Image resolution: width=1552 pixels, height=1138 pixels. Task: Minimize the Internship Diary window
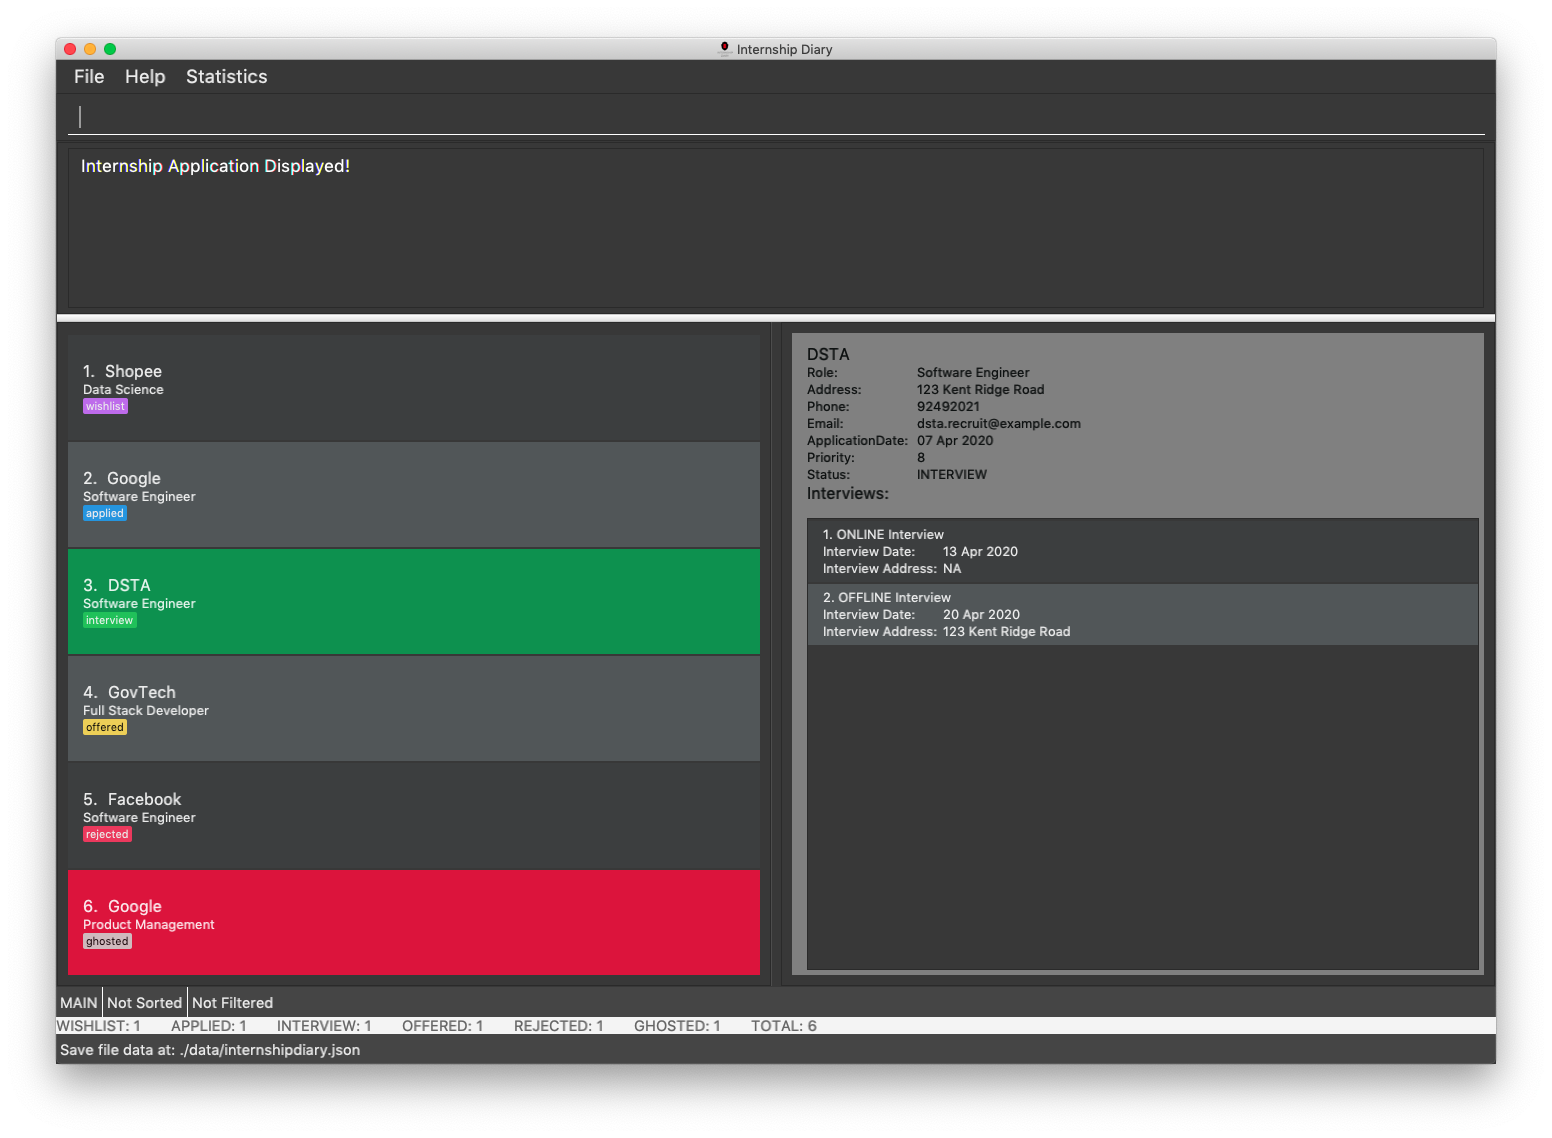[90, 49]
